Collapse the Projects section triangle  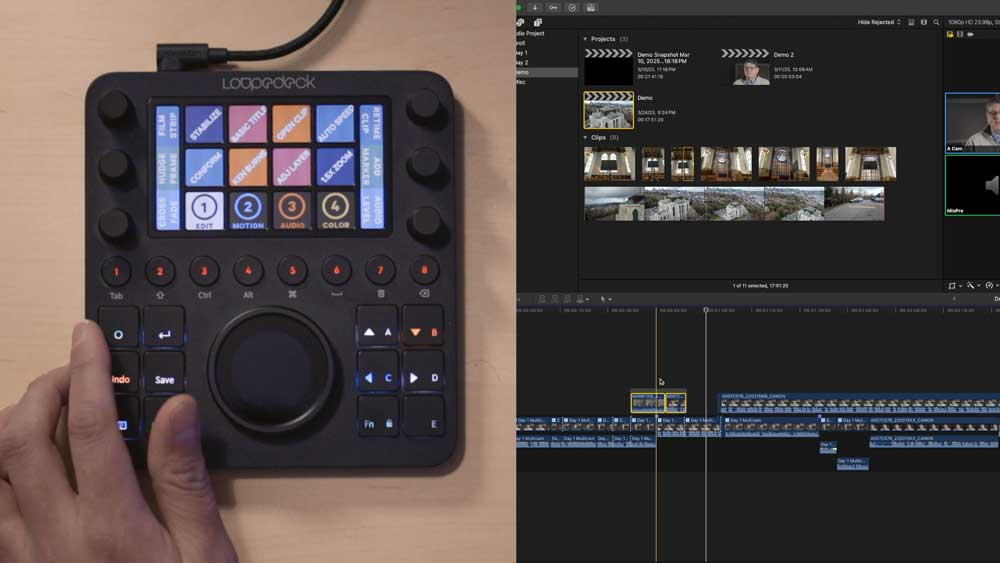pyautogui.click(x=585, y=39)
